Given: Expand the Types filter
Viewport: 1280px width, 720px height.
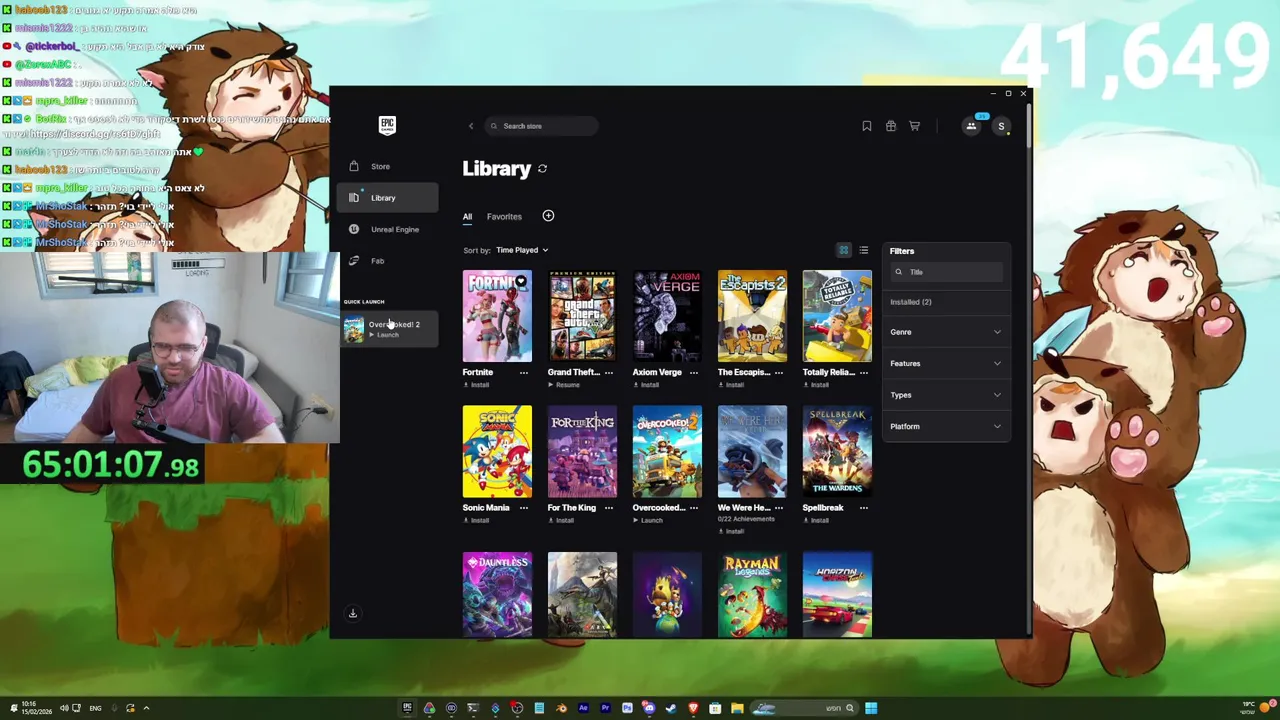Looking at the screenshot, I should click(946, 395).
